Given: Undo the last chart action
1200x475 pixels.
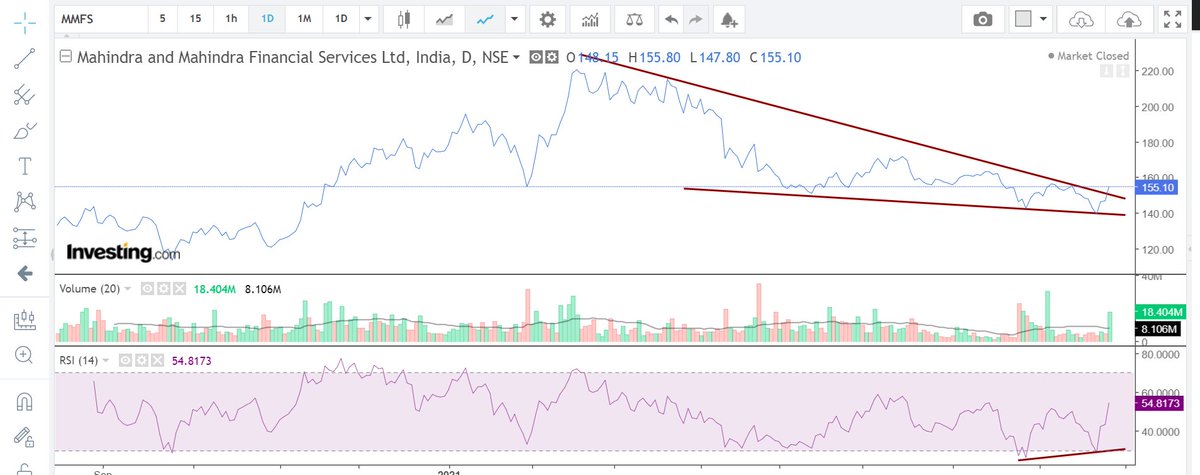Looking at the screenshot, I should [x=672, y=19].
